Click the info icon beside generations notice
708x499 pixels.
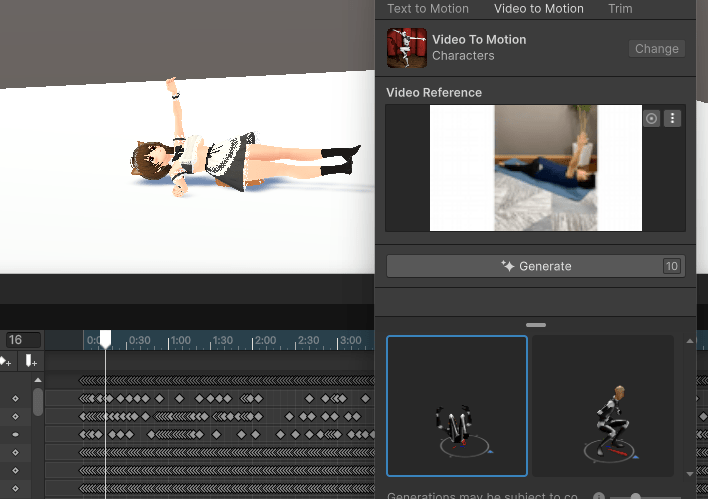(x=598, y=496)
